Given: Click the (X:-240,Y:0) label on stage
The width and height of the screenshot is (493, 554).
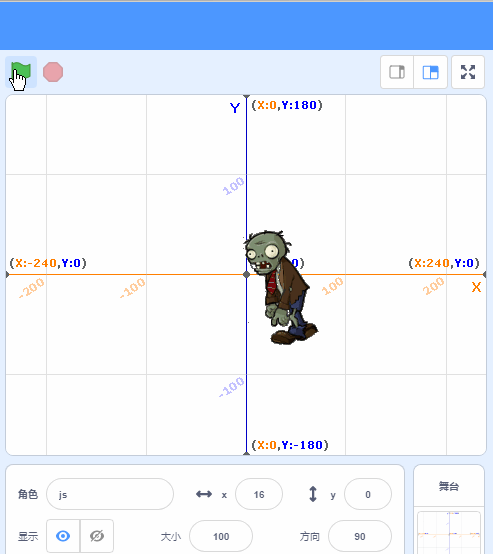Looking at the screenshot, I should [48, 263].
